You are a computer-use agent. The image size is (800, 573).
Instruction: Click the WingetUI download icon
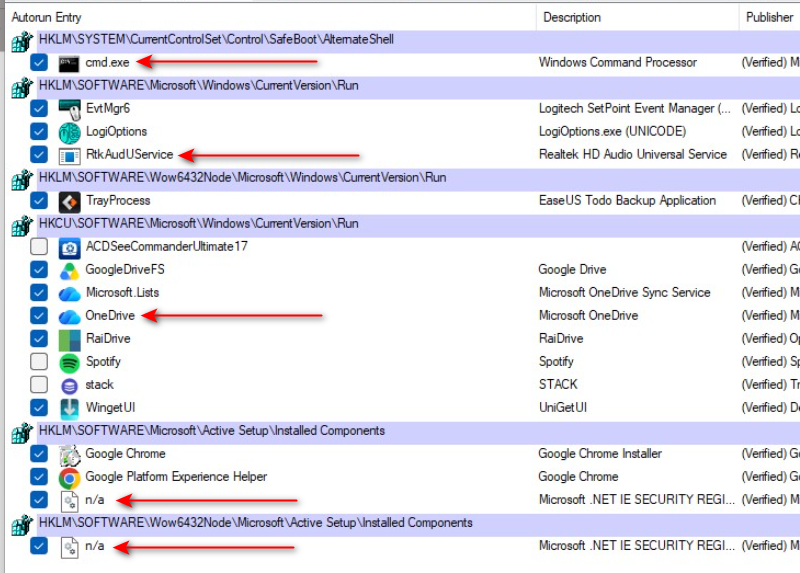(69, 409)
